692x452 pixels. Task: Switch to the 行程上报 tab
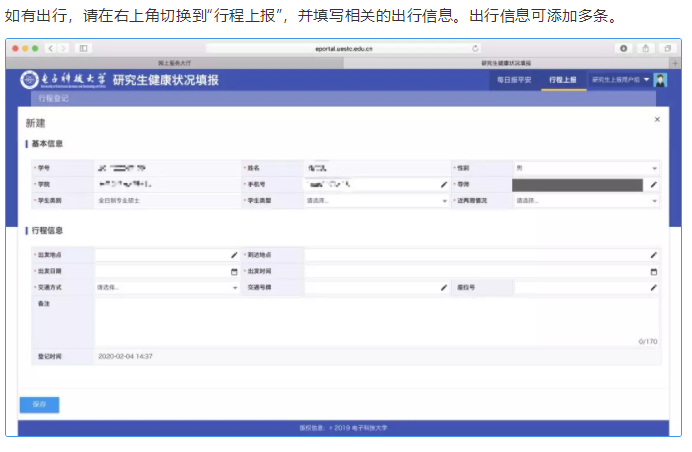tap(562, 80)
